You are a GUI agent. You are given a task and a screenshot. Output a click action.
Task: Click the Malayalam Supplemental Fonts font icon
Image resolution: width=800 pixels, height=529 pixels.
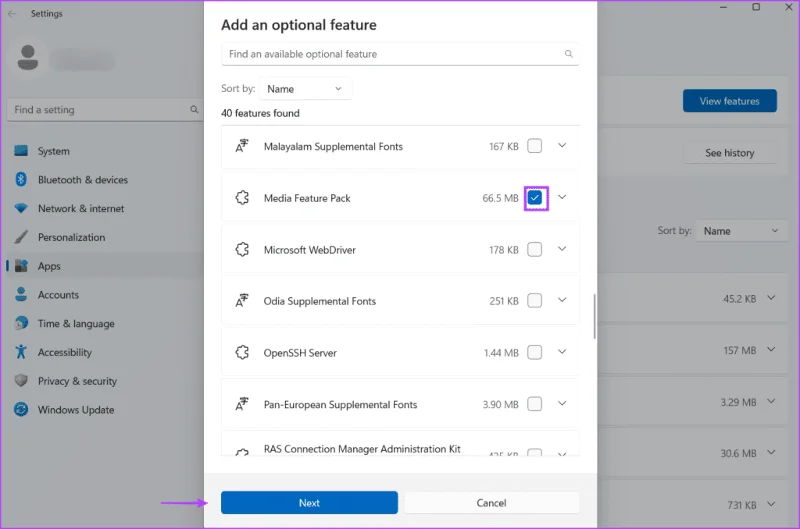242,146
